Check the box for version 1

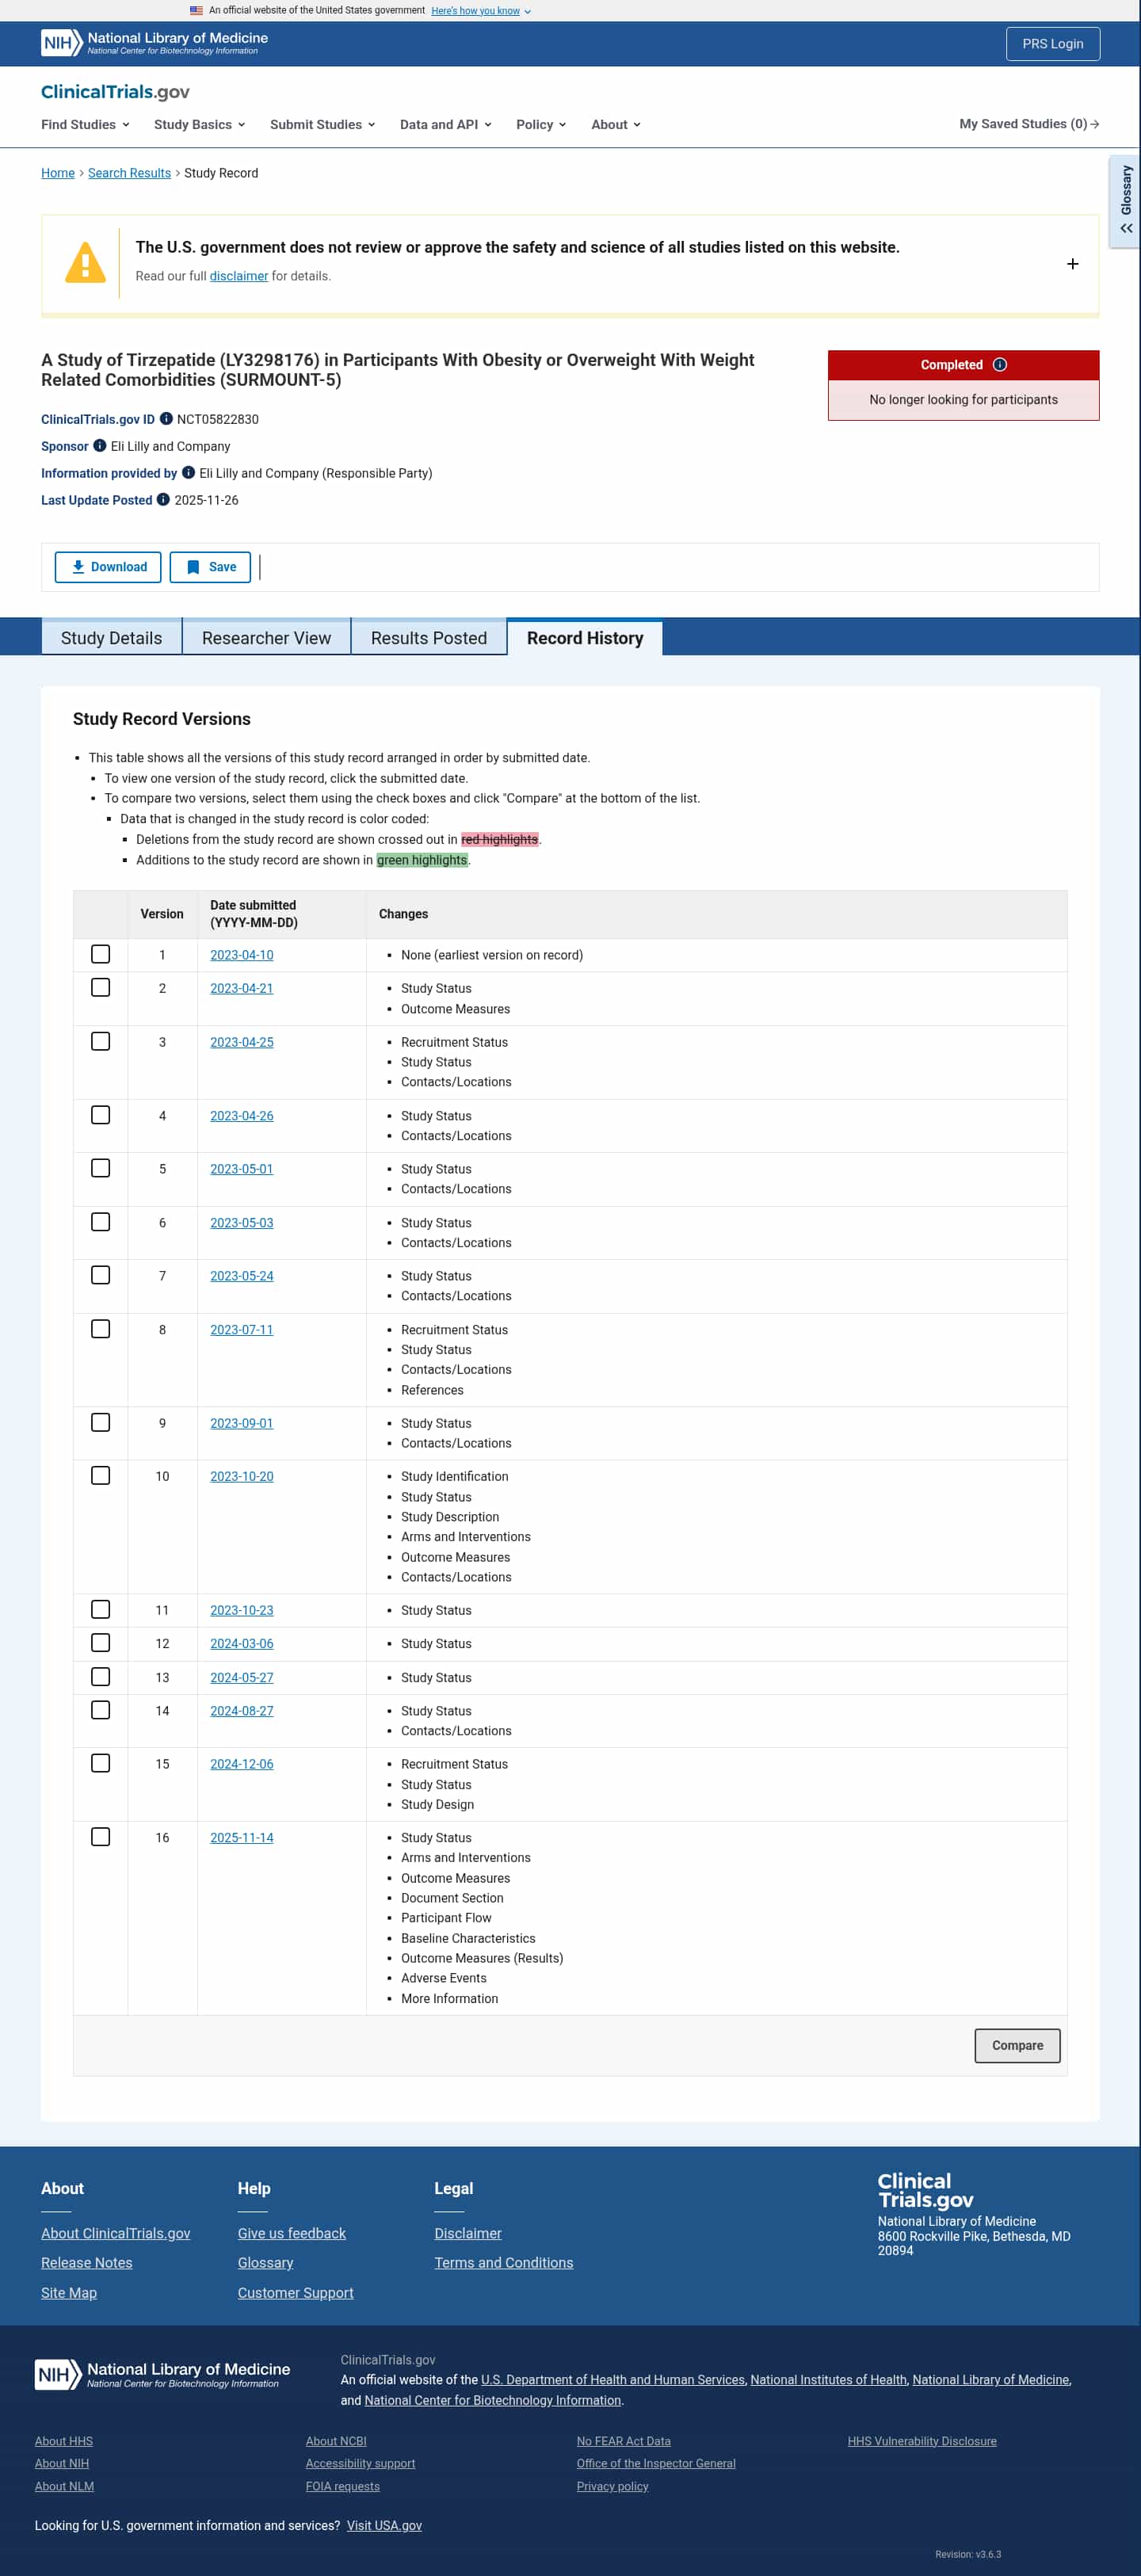[x=100, y=954]
